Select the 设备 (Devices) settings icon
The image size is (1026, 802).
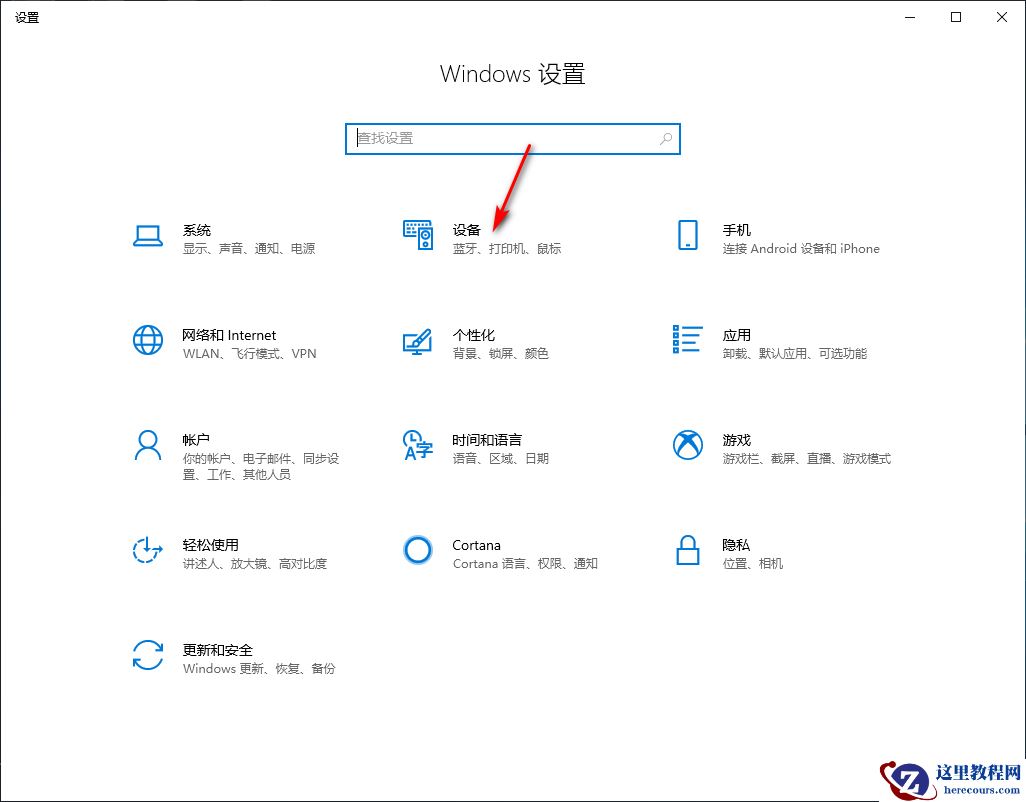(417, 236)
